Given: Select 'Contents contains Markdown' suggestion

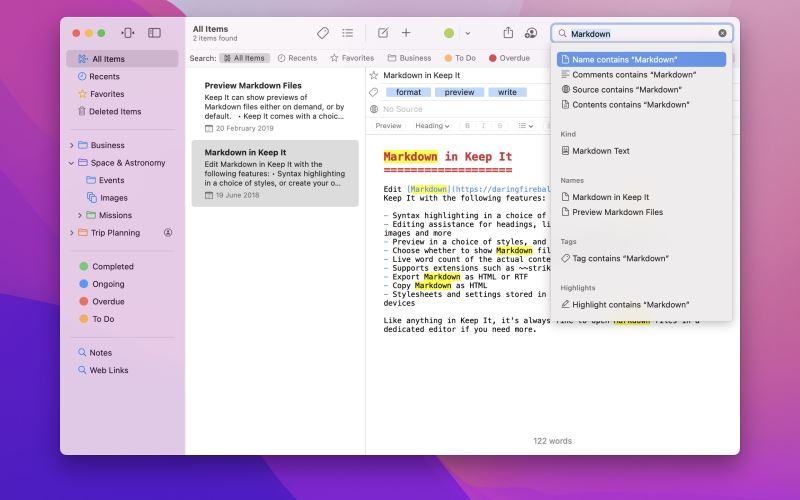Looking at the screenshot, I should coord(641,105).
